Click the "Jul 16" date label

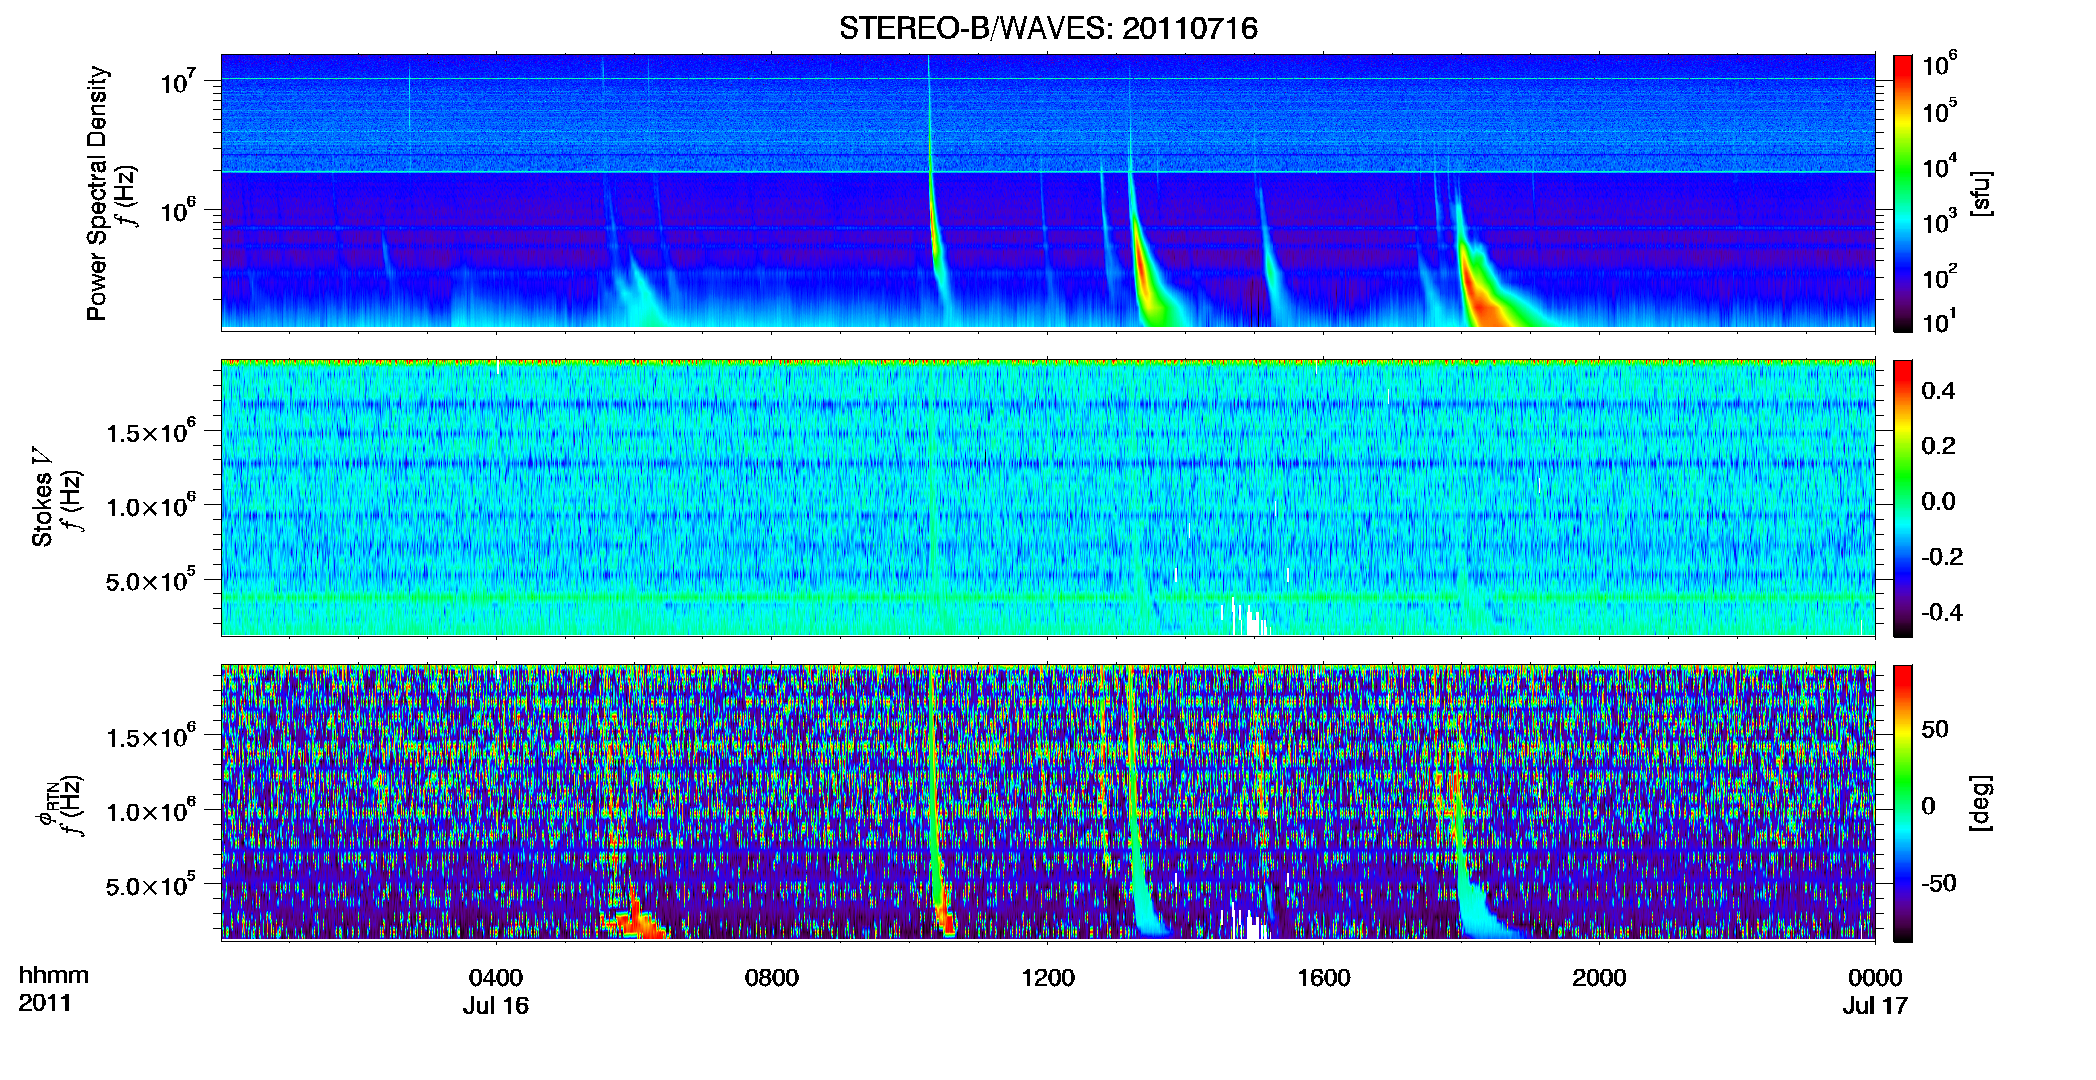(x=496, y=1005)
